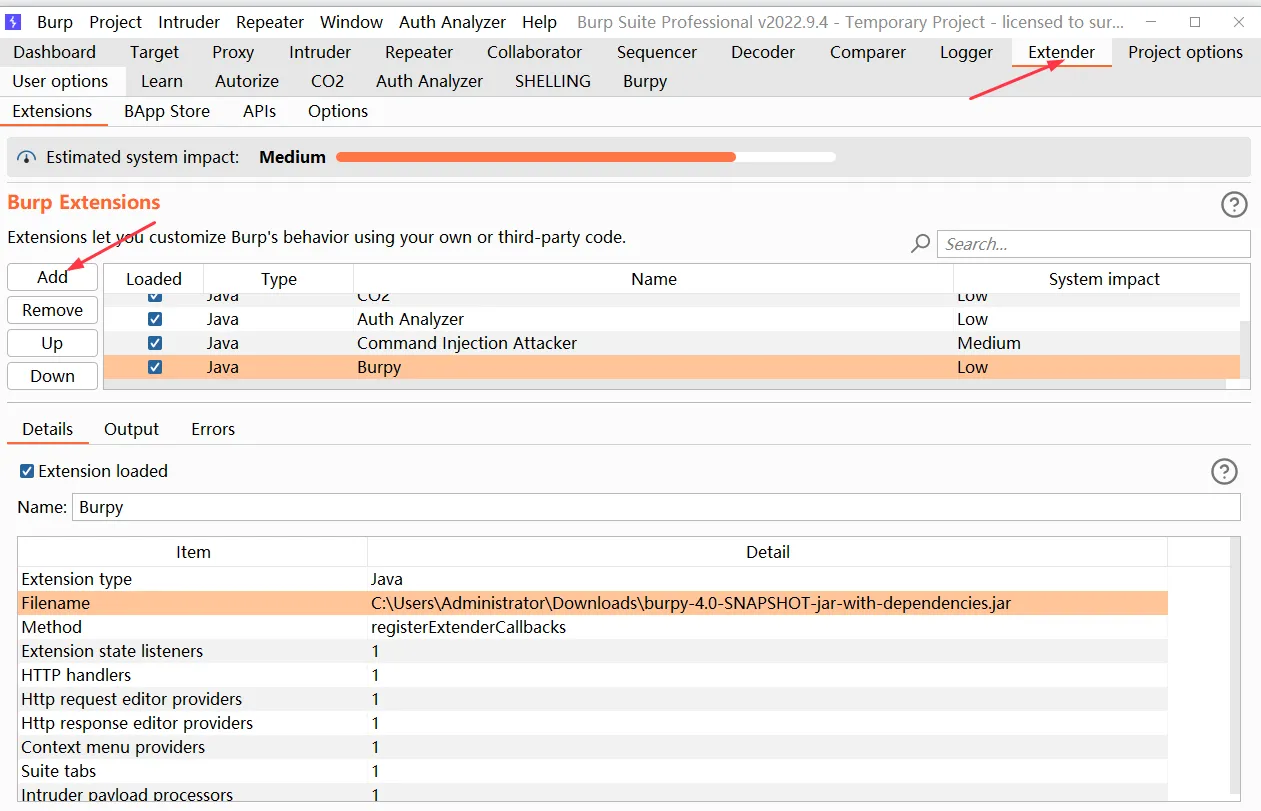The width and height of the screenshot is (1261, 811).
Task: Switch to the BApp Store tab
Action: pyautogui.click(x=167, y=111)
